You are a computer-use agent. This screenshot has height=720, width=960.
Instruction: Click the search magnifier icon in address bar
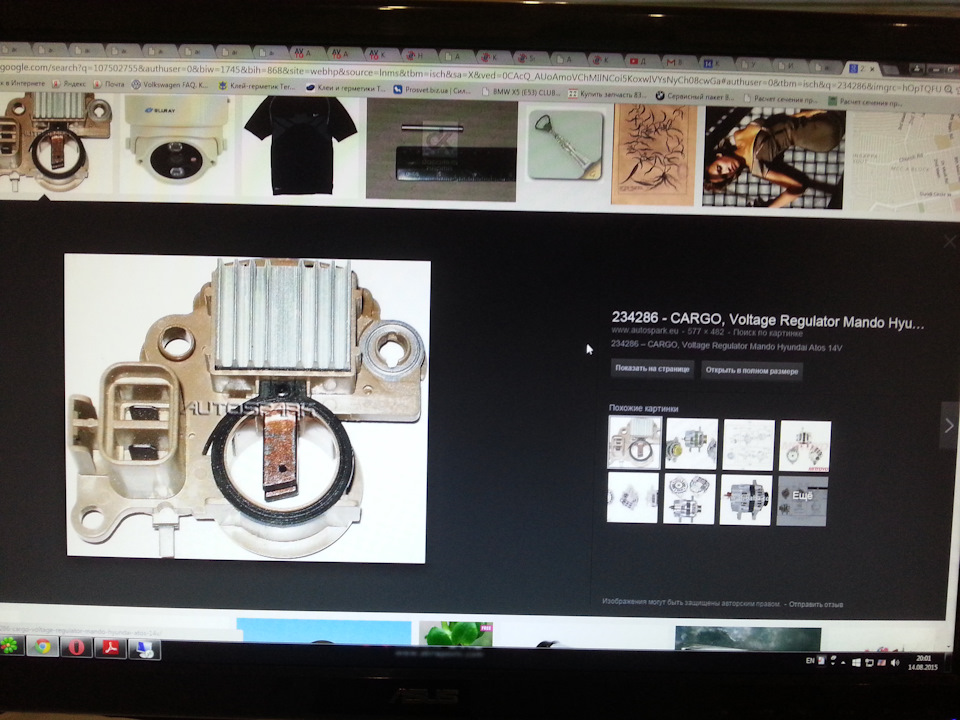point(947,89)
